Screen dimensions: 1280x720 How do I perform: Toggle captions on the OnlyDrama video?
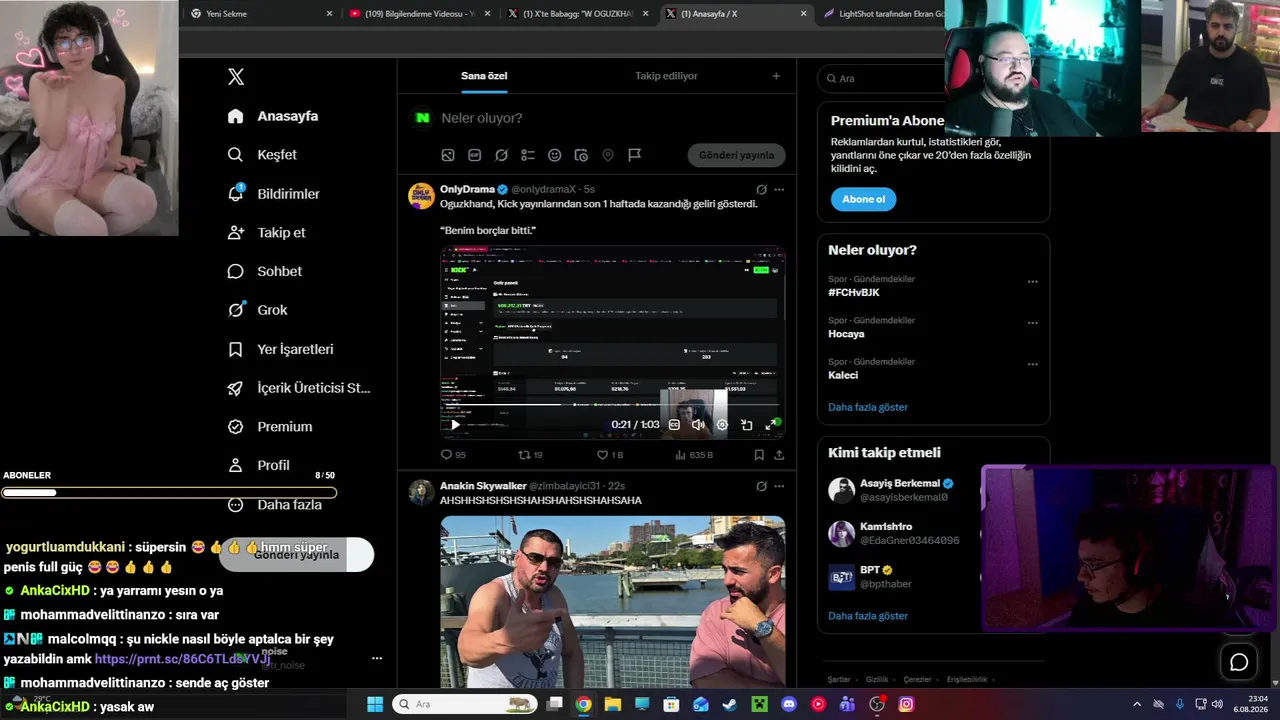point(674,425)
